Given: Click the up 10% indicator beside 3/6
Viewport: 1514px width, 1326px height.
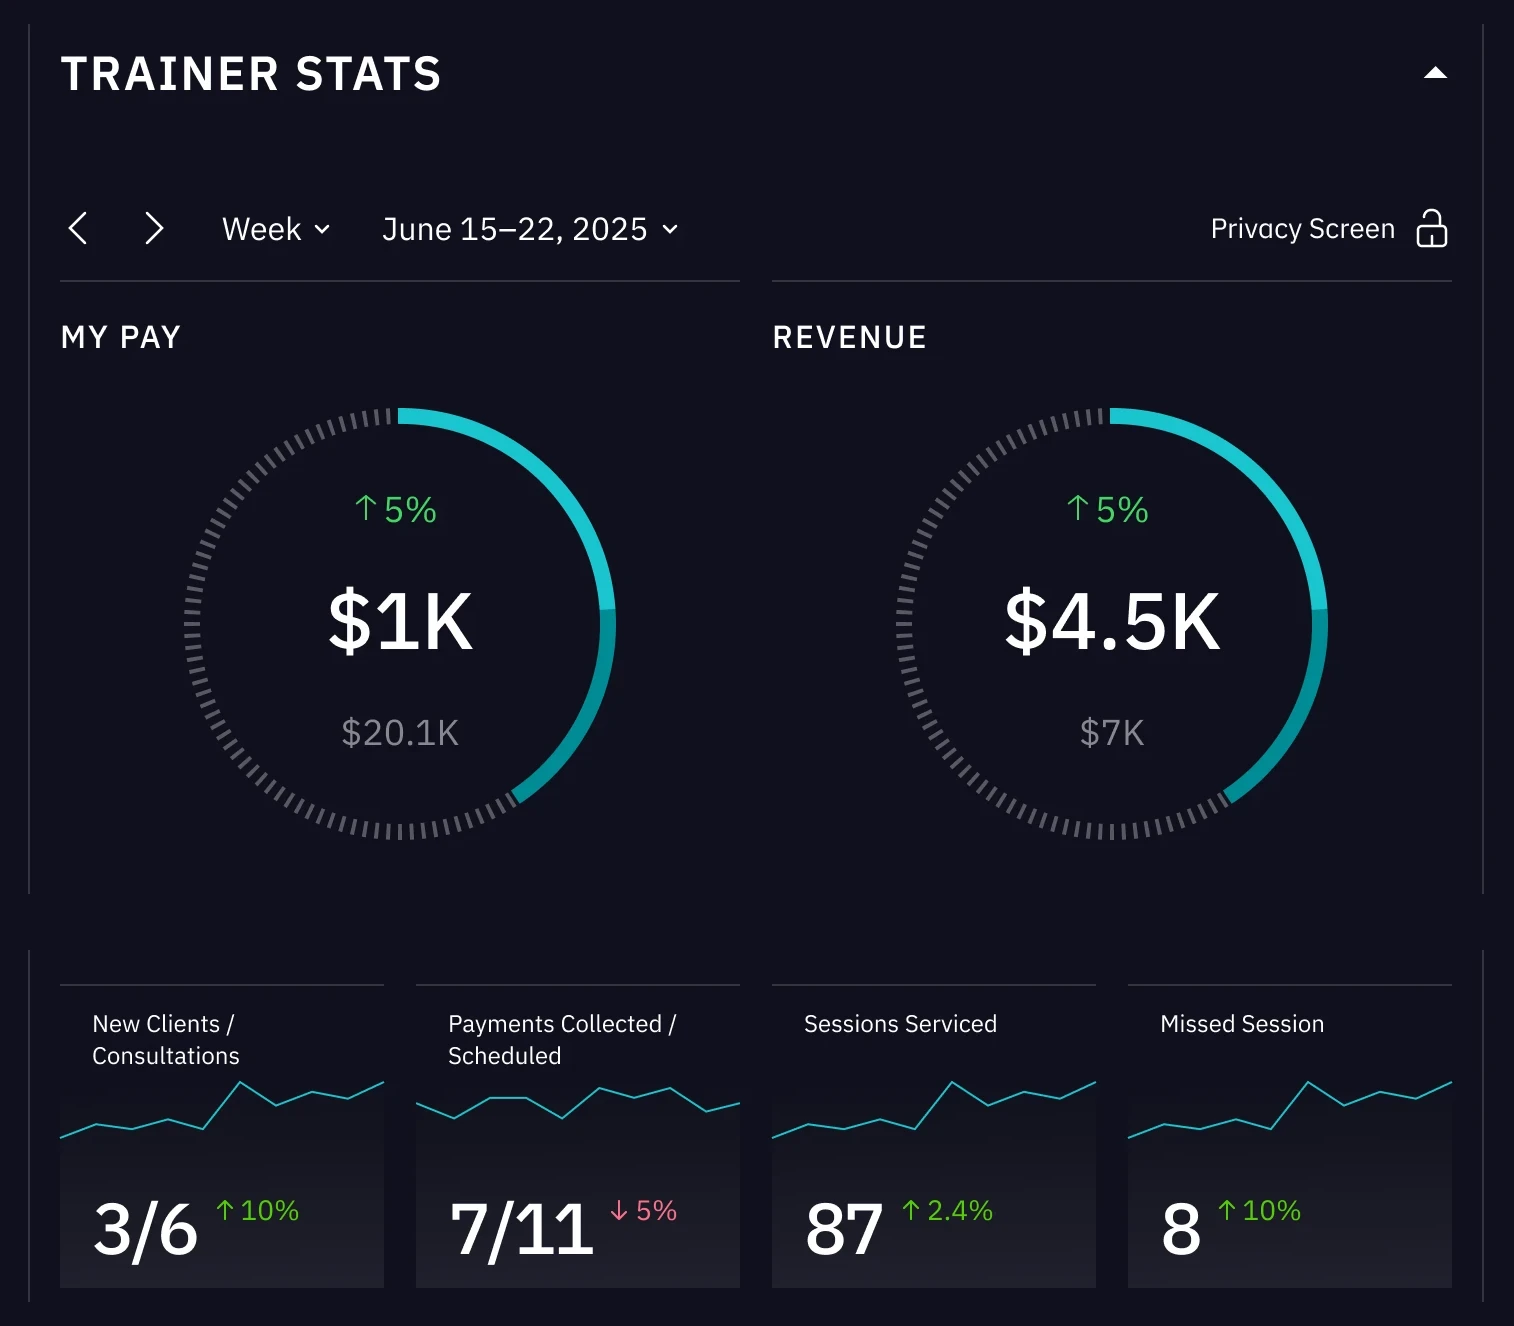Looking at the screenshot, I should [x=257, y=1211].
